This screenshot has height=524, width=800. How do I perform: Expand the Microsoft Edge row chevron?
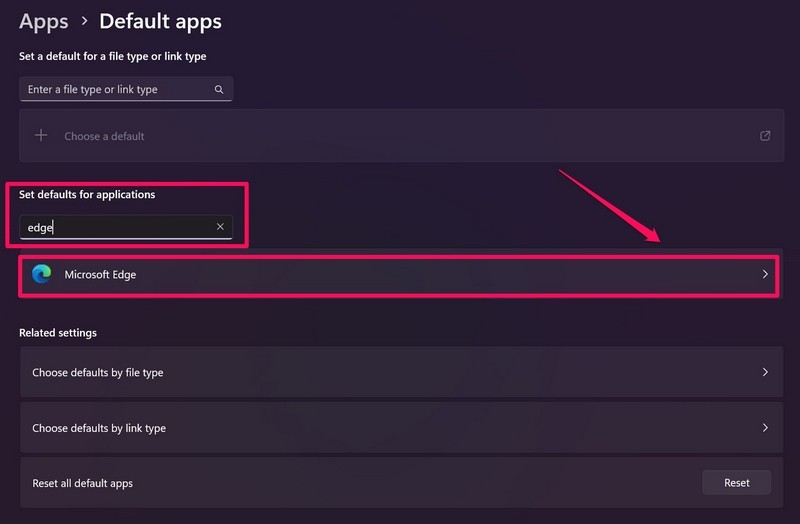click(x=765, y=274)
